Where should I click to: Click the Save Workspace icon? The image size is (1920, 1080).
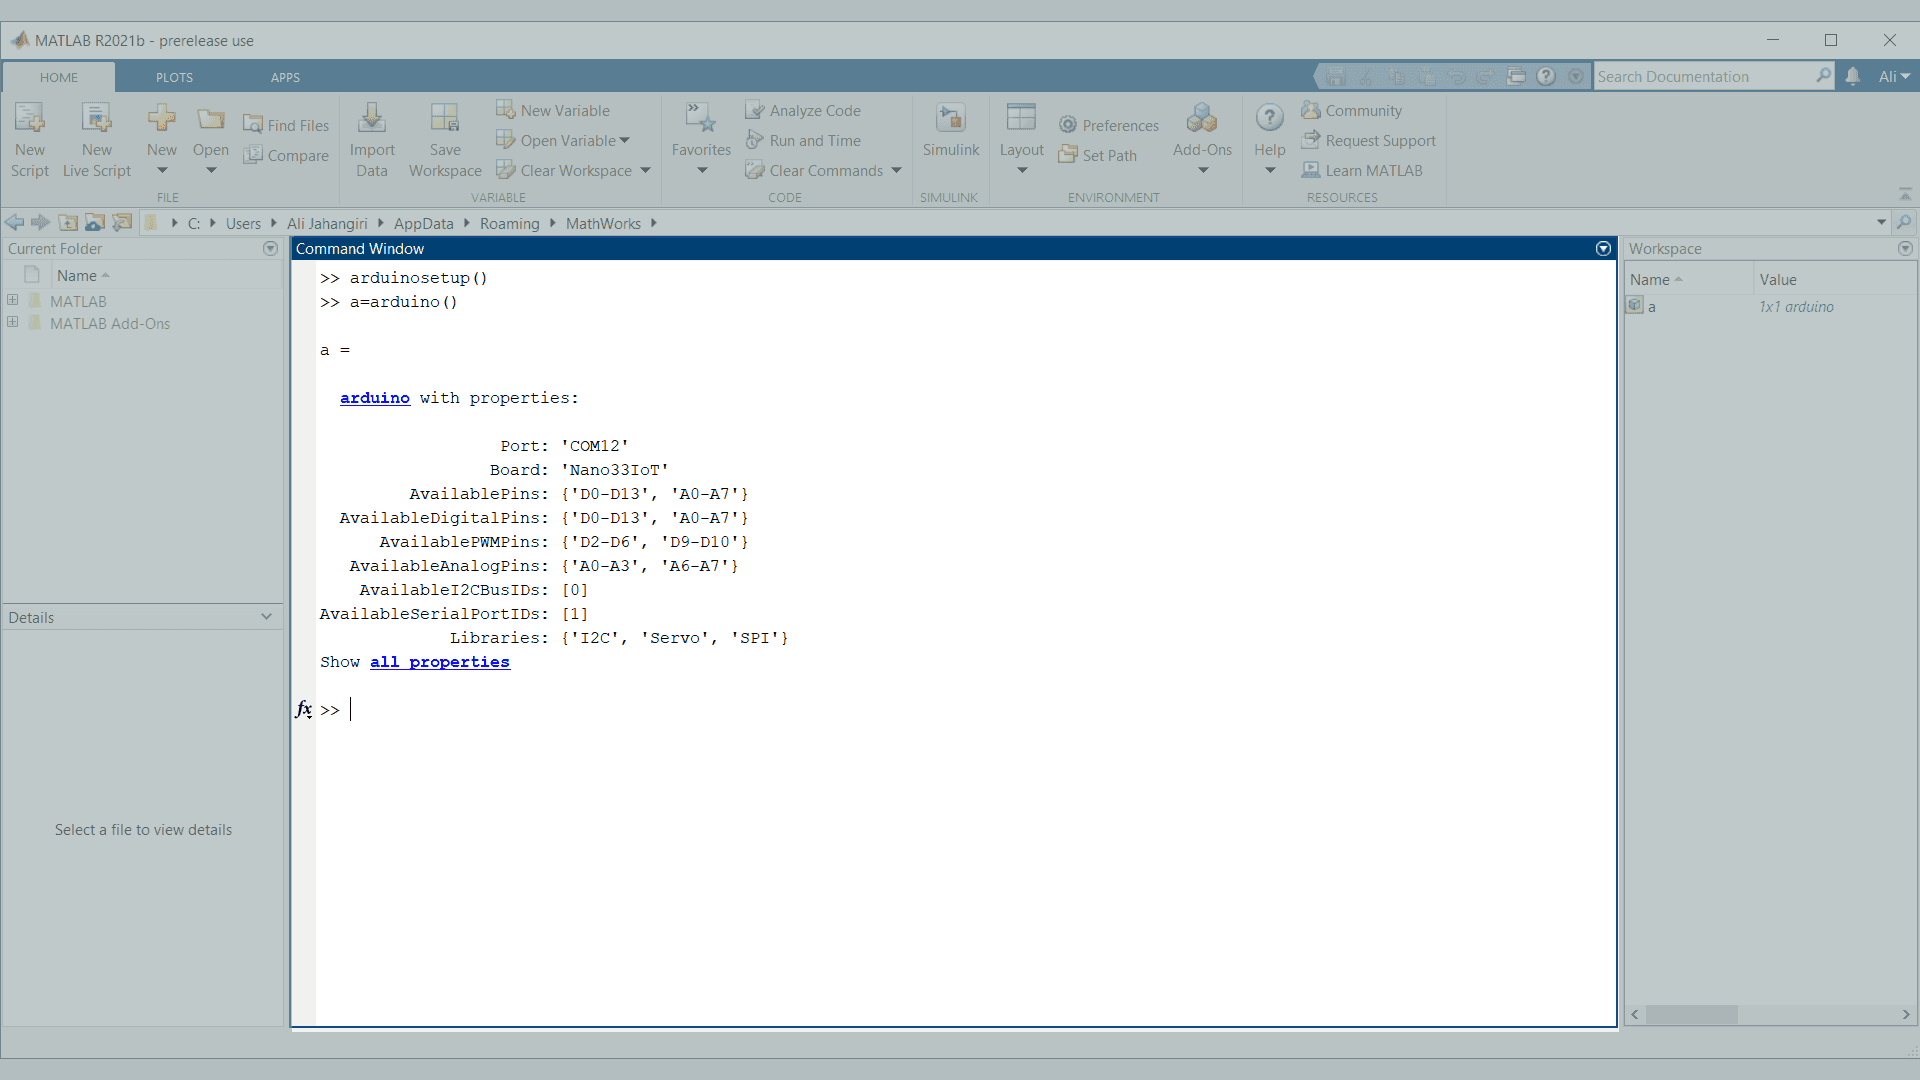coord(444,119)
